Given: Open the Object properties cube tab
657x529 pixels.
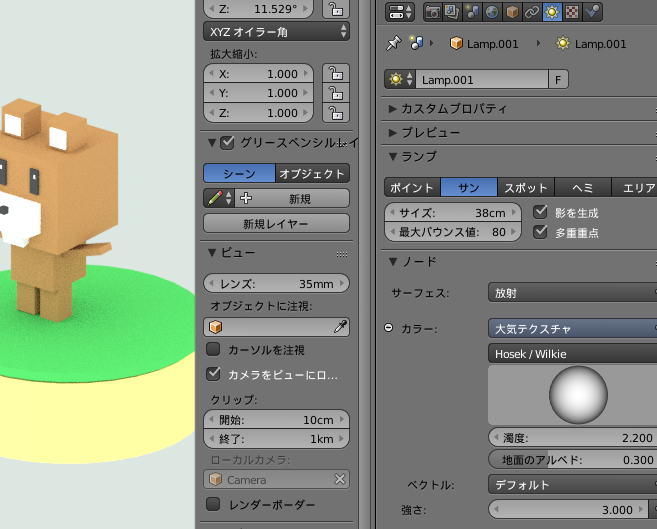Looking at the screenshot, I should (512, 12).
